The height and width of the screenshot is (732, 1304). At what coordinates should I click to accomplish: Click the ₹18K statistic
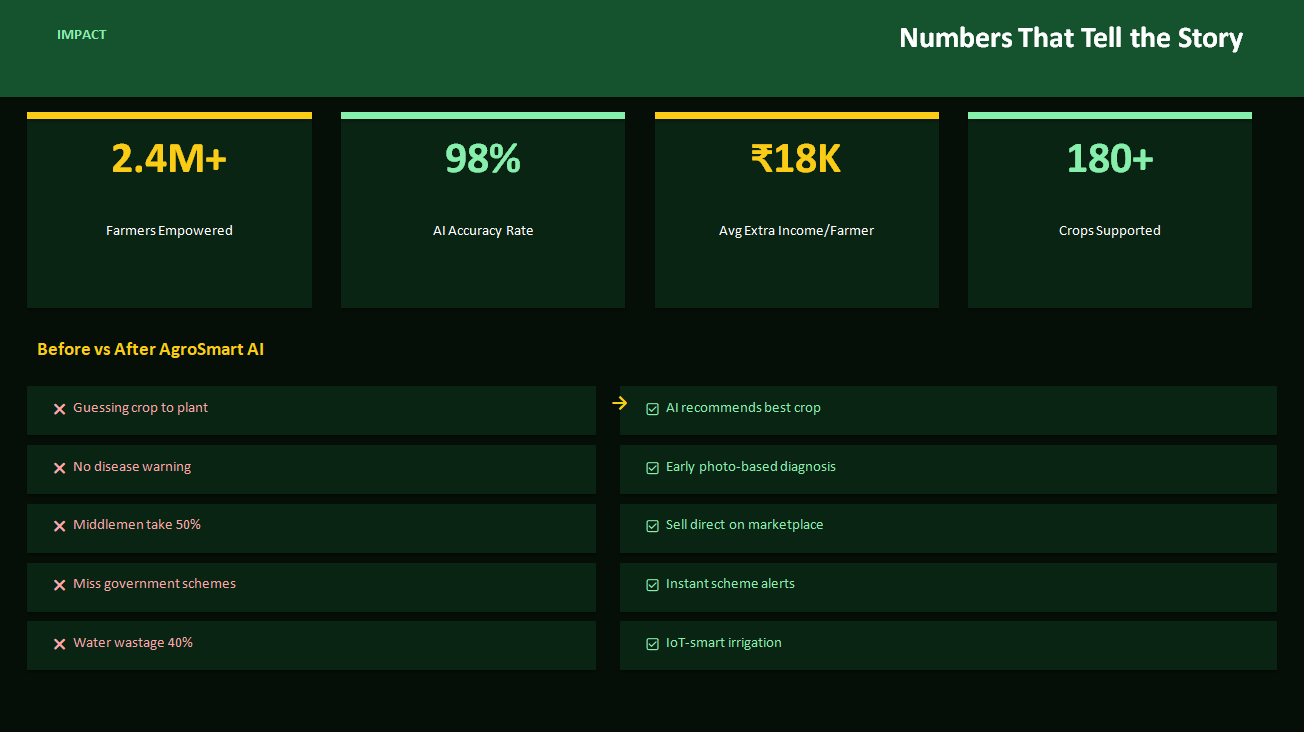pyautogui.click(x=796, y=158)
